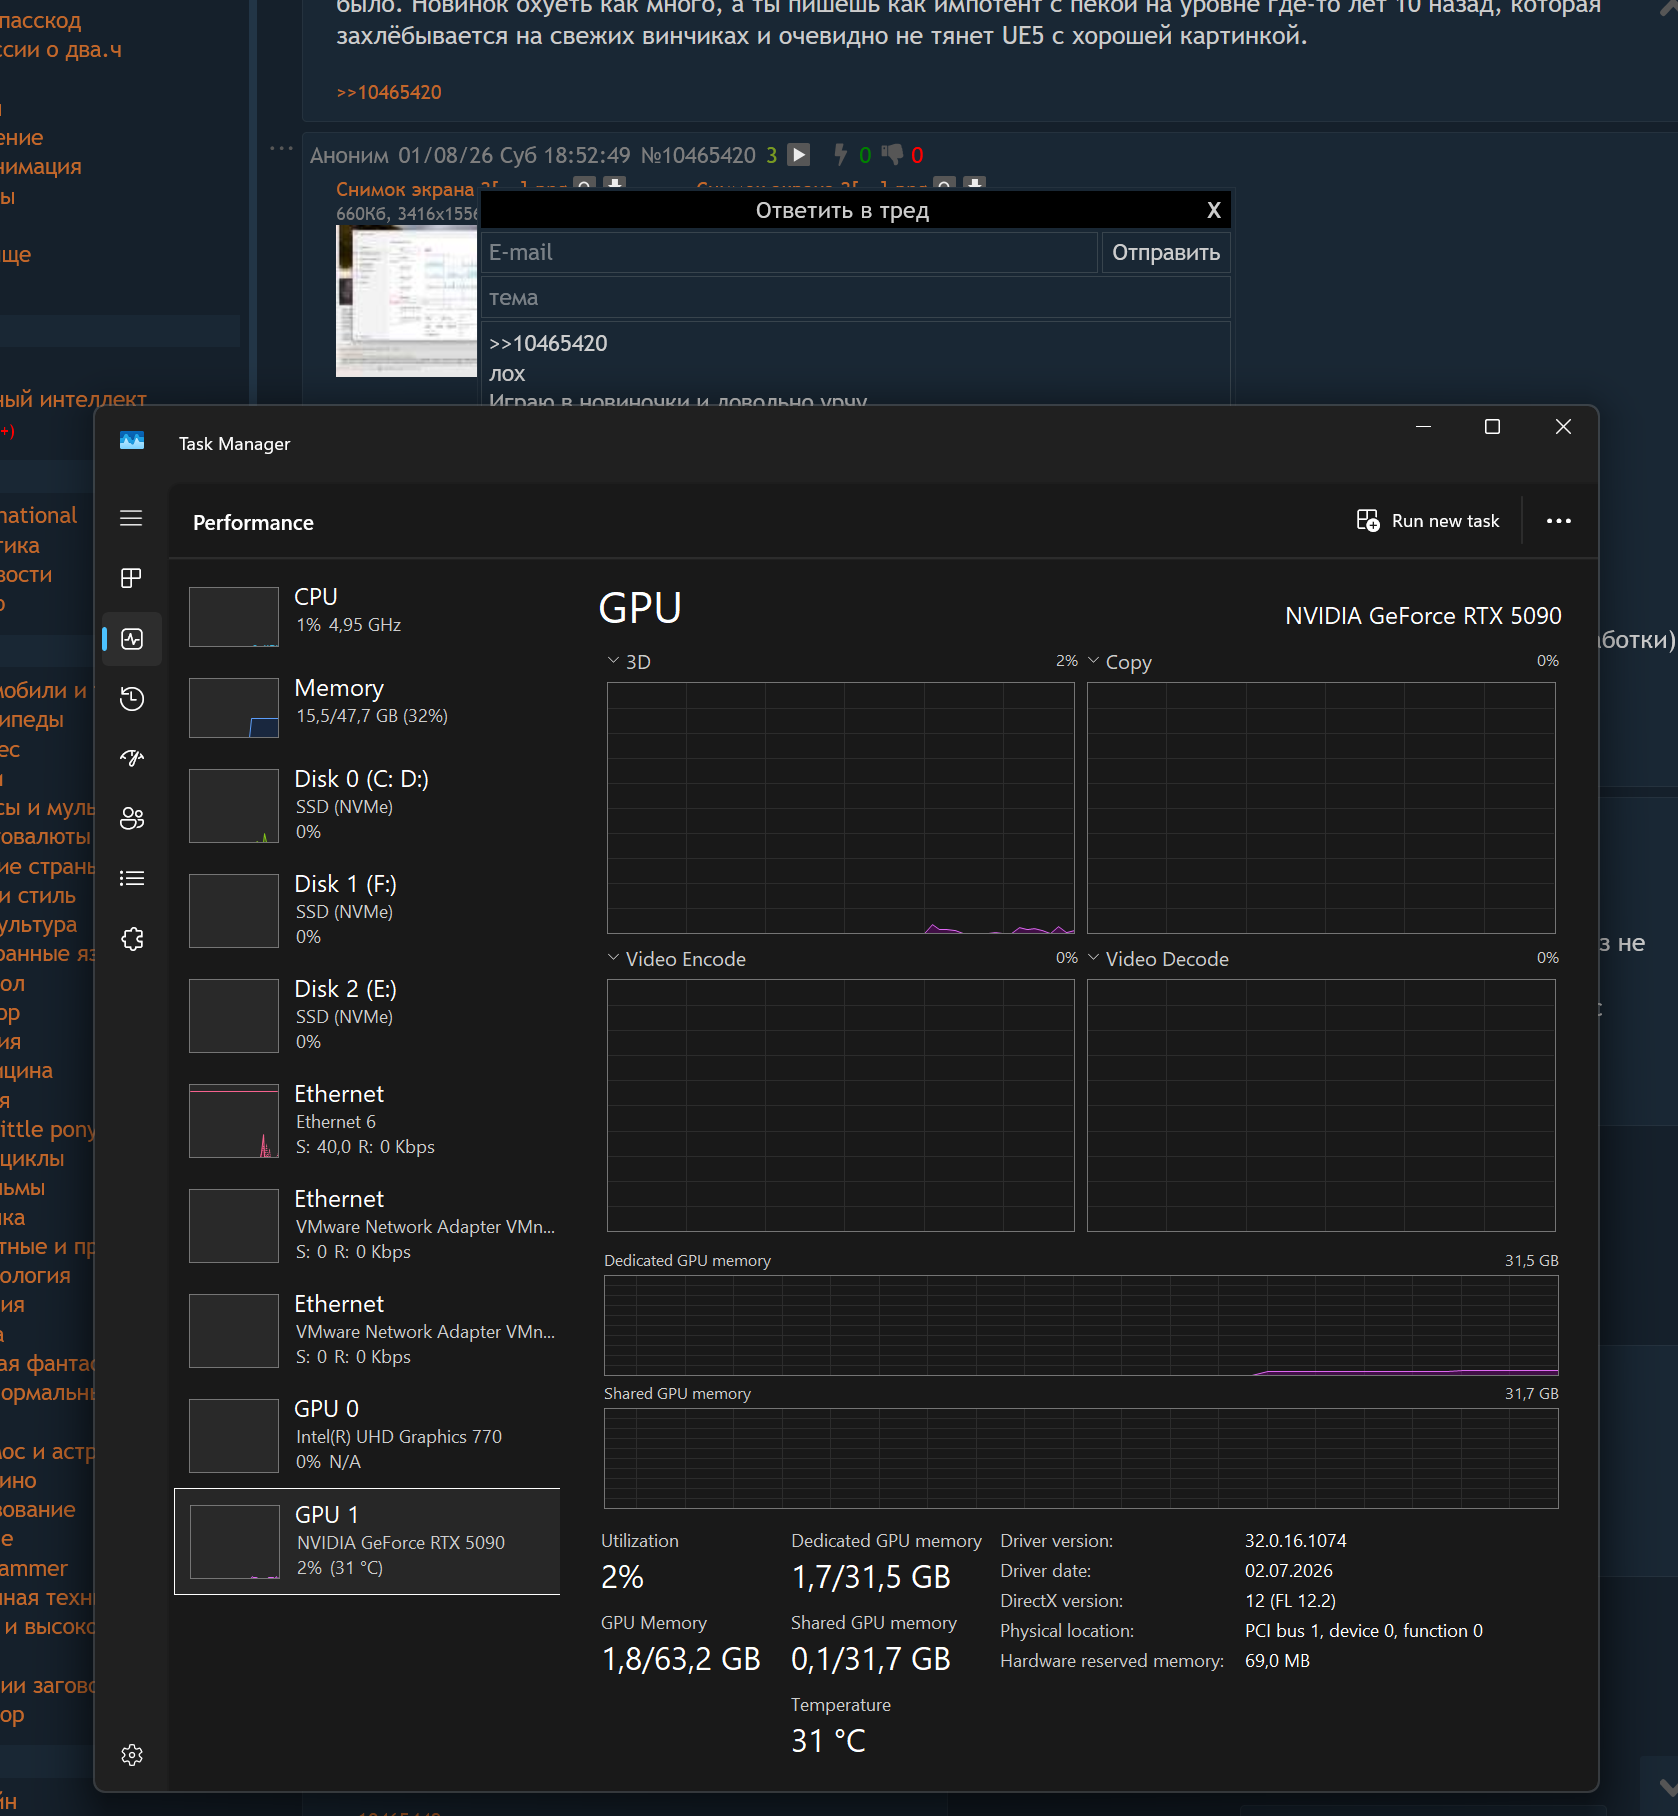Click the driver date 02.07.2026
The width and height of the screenshot is (1678, 1816).
pos(1289,1571)
